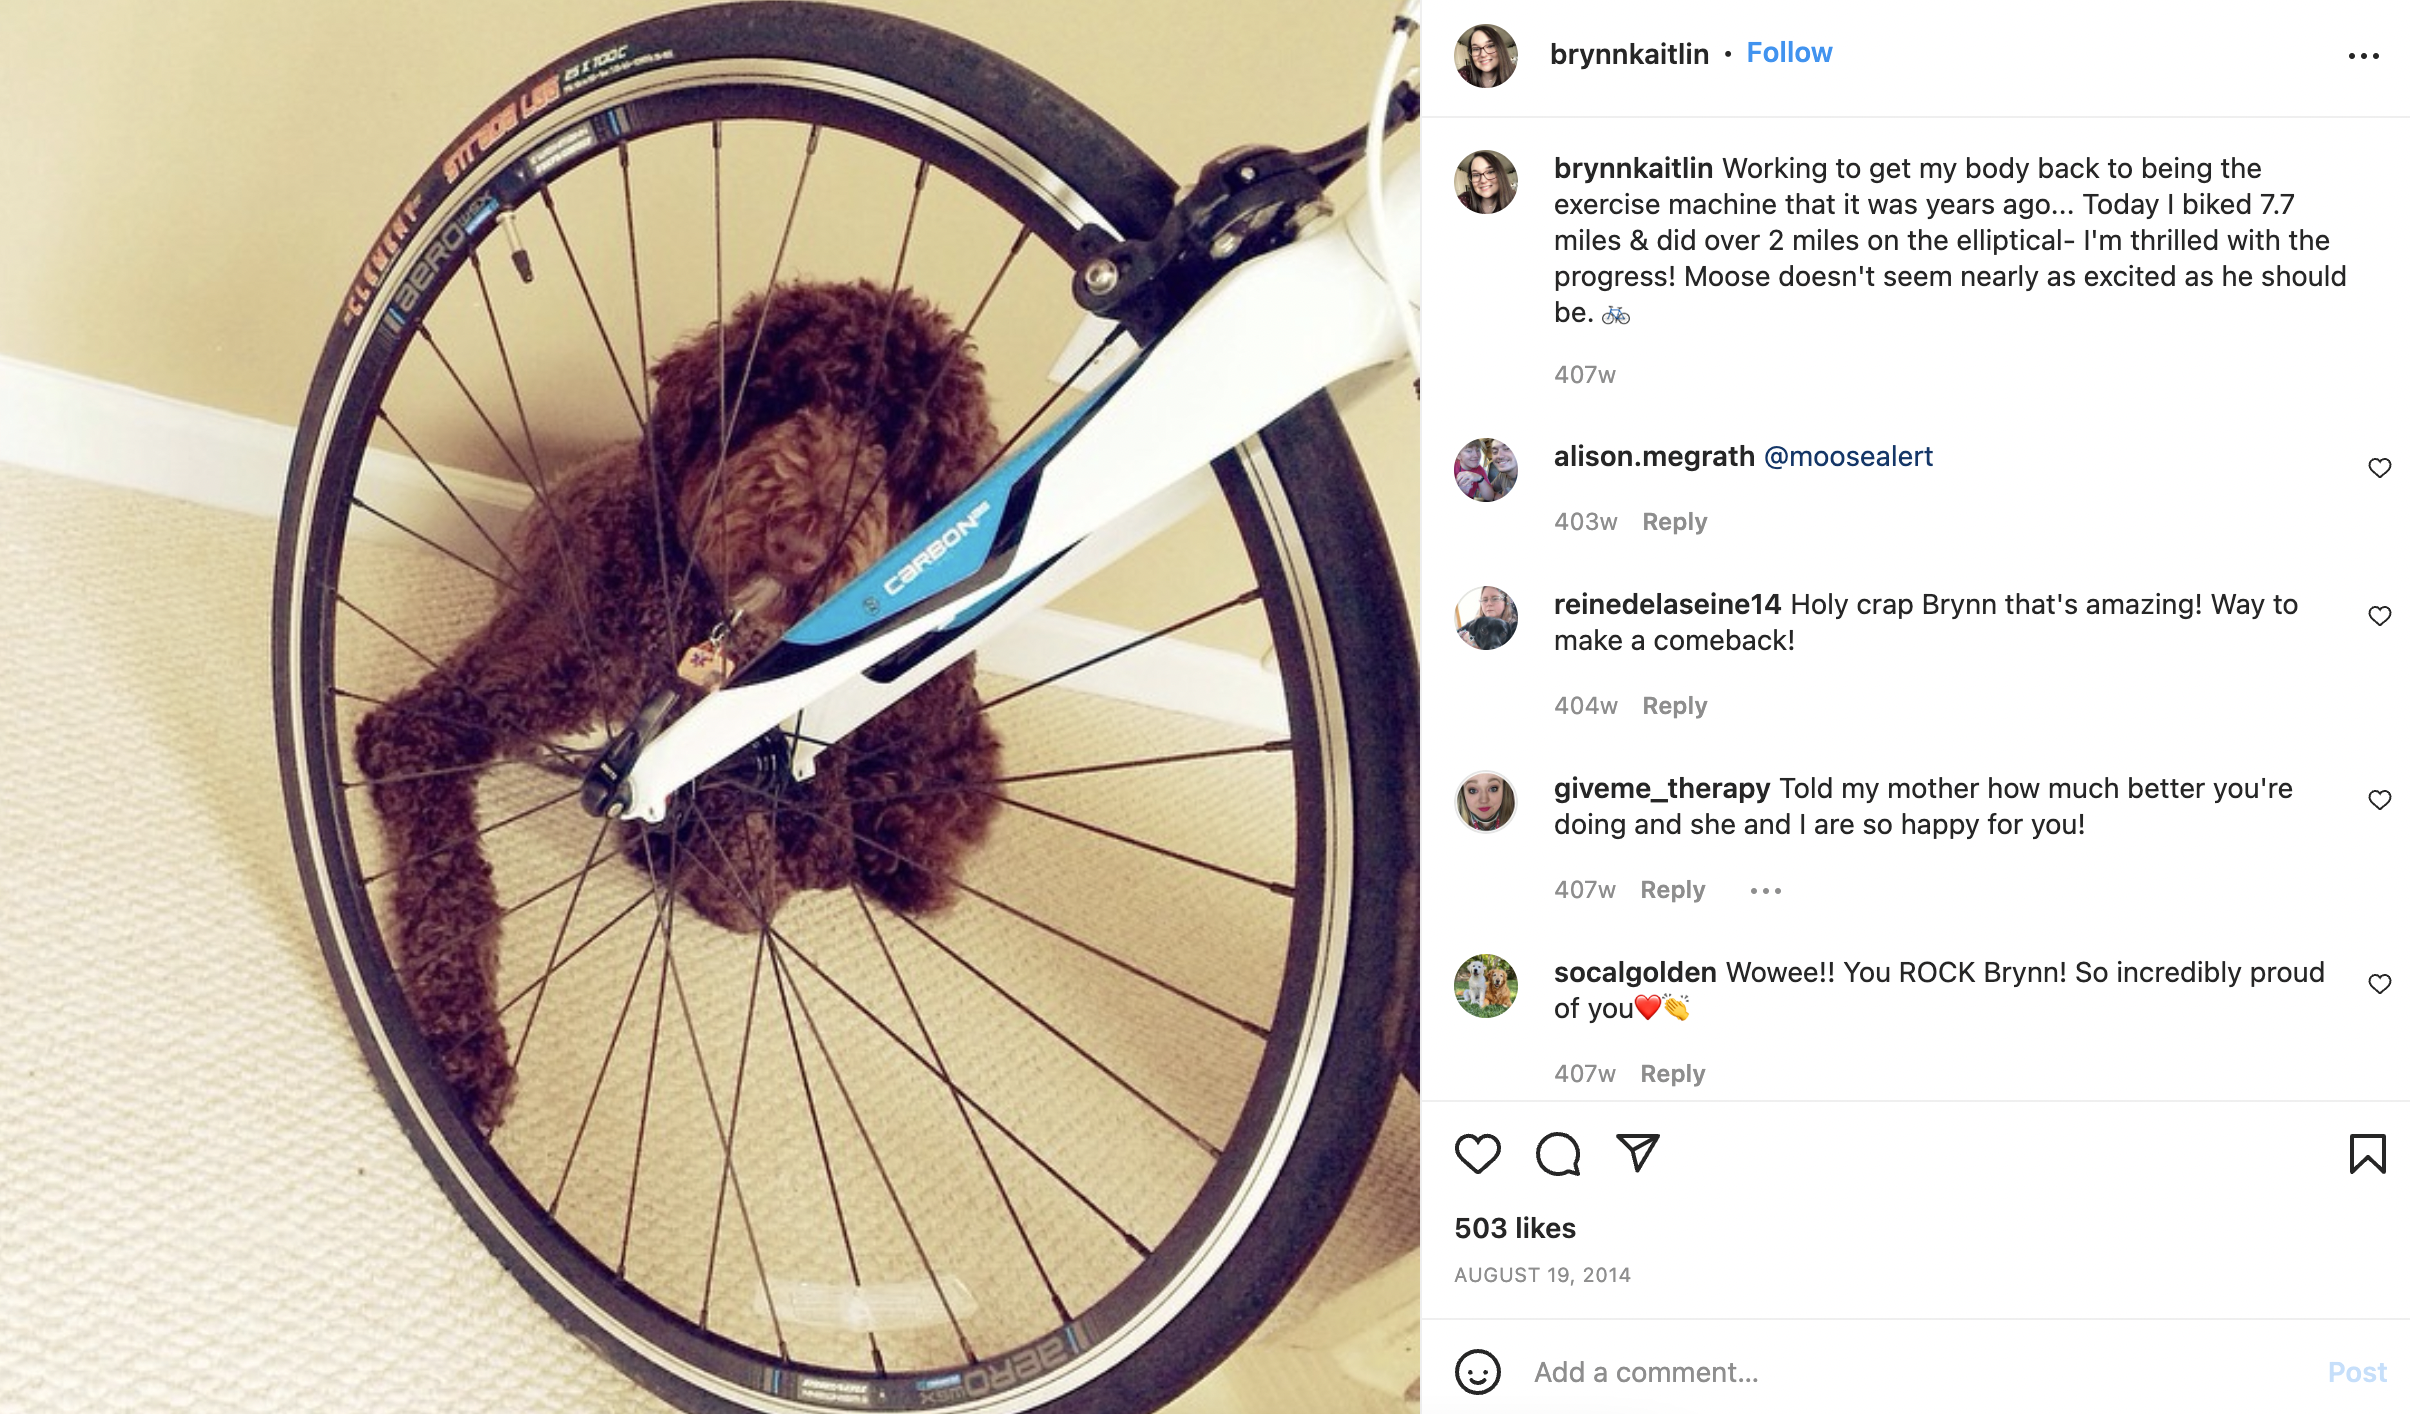Open giveme_therapy comment more options

pos(1765,890)
